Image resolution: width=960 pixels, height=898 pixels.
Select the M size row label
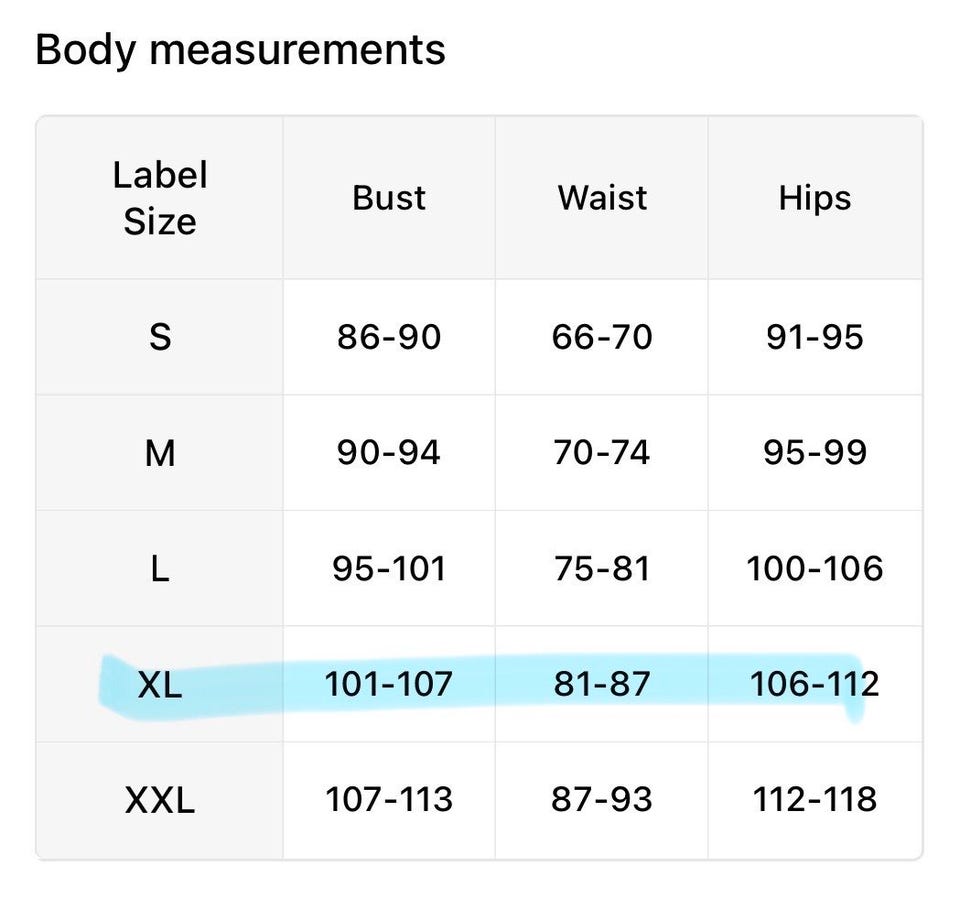pyautogui.click(x=160, y=453)
